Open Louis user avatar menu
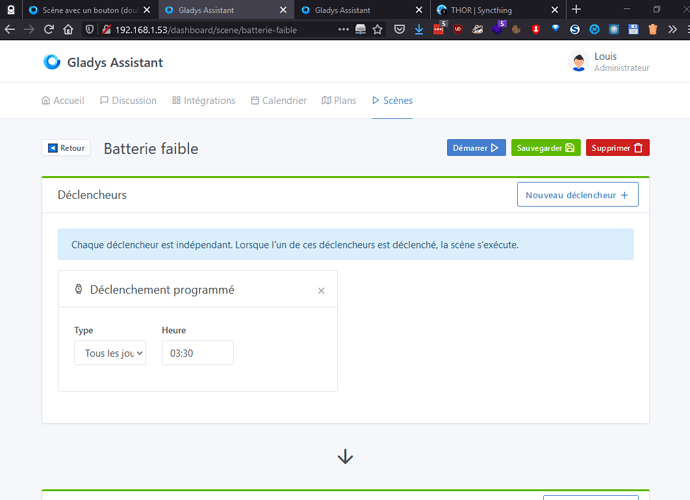 [579, 62]
